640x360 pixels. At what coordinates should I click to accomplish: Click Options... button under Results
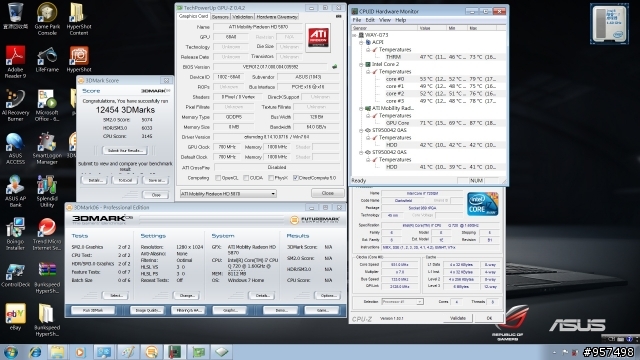[x=328, y=295]
